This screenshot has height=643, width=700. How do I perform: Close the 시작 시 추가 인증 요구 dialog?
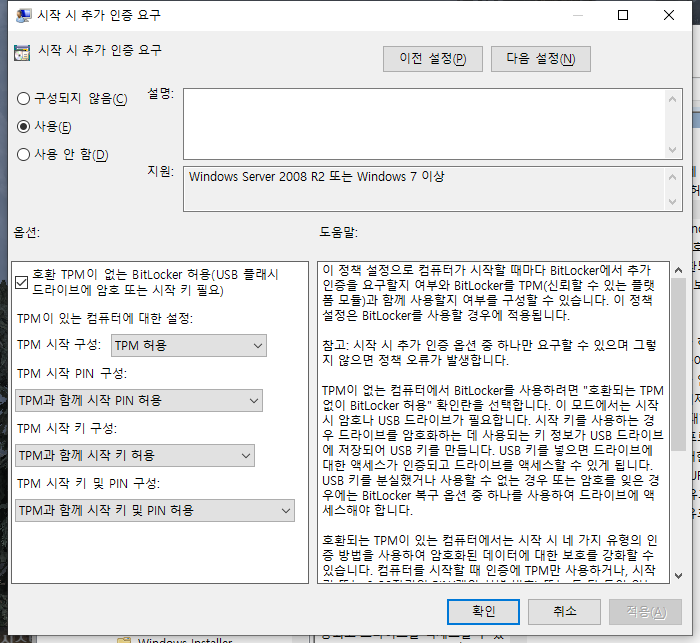[x=669, y=15]
